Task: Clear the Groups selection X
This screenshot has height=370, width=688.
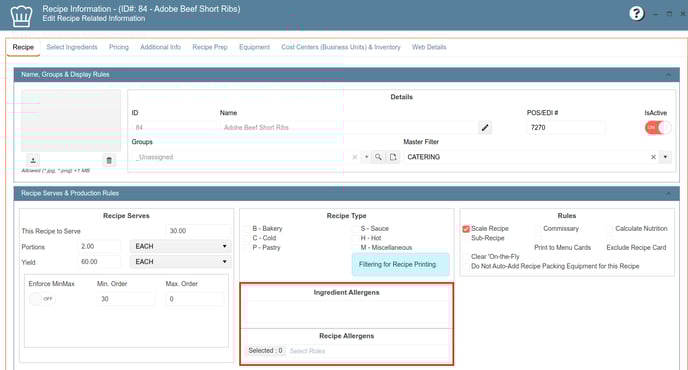Action: pyautogui.click(x=355, y=157)
